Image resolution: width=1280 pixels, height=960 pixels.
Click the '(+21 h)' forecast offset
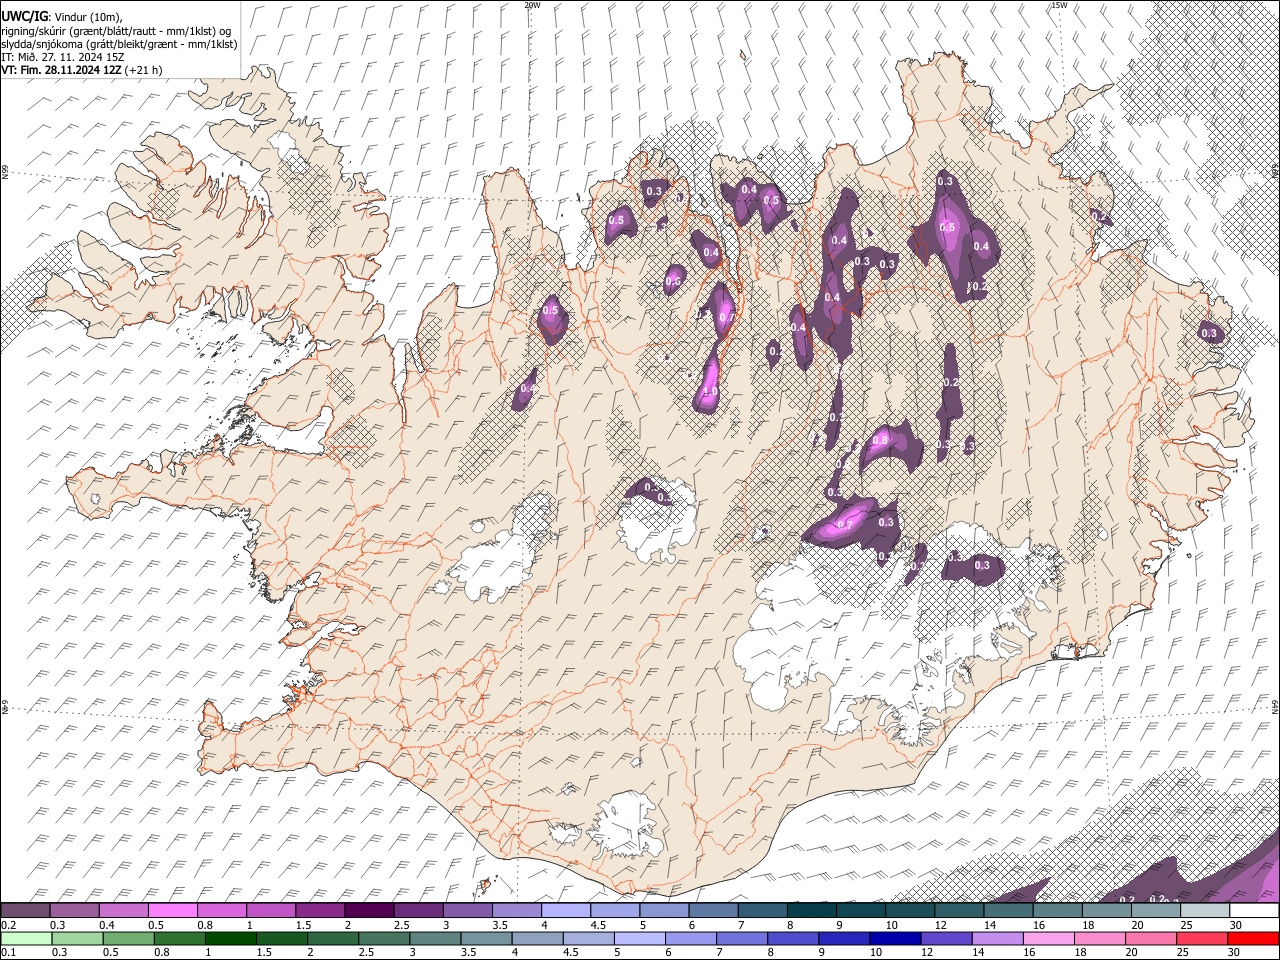pyautogui.click(x=144, y=70)
